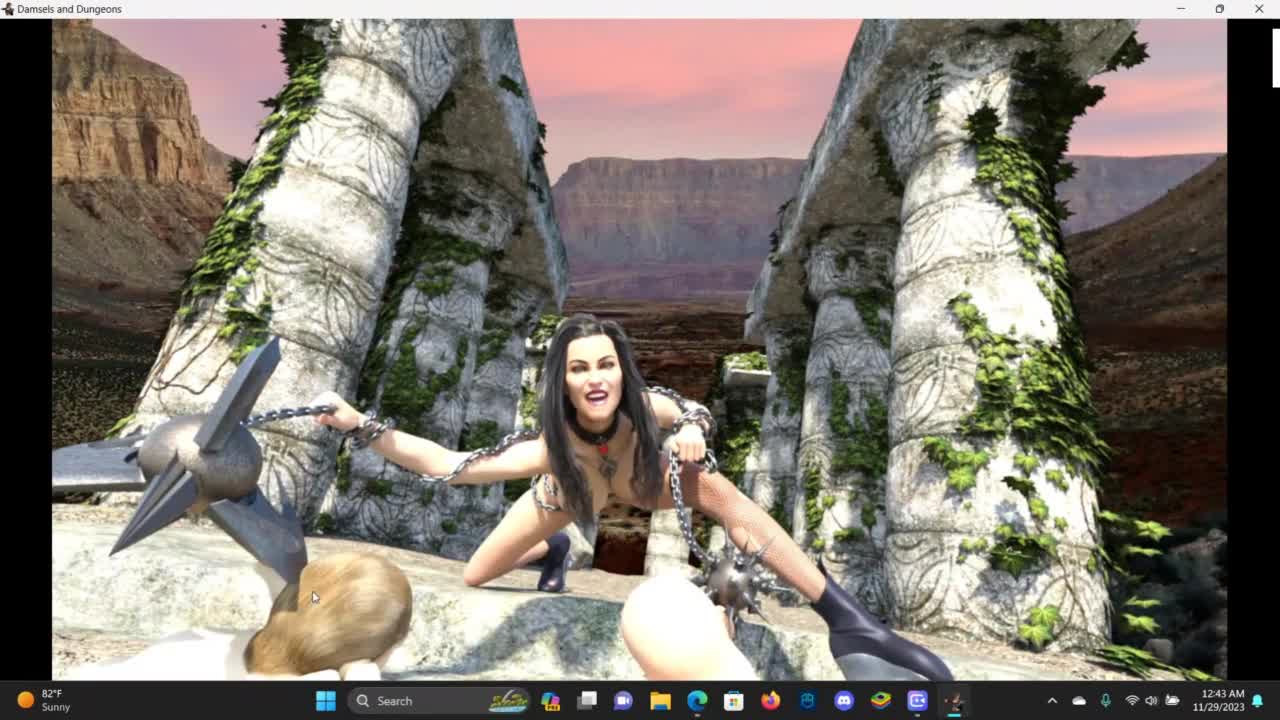The width and height of the screenshot is (1280, 720).
Task: Open OneDrive cloud status icon
Action: 1079,701
